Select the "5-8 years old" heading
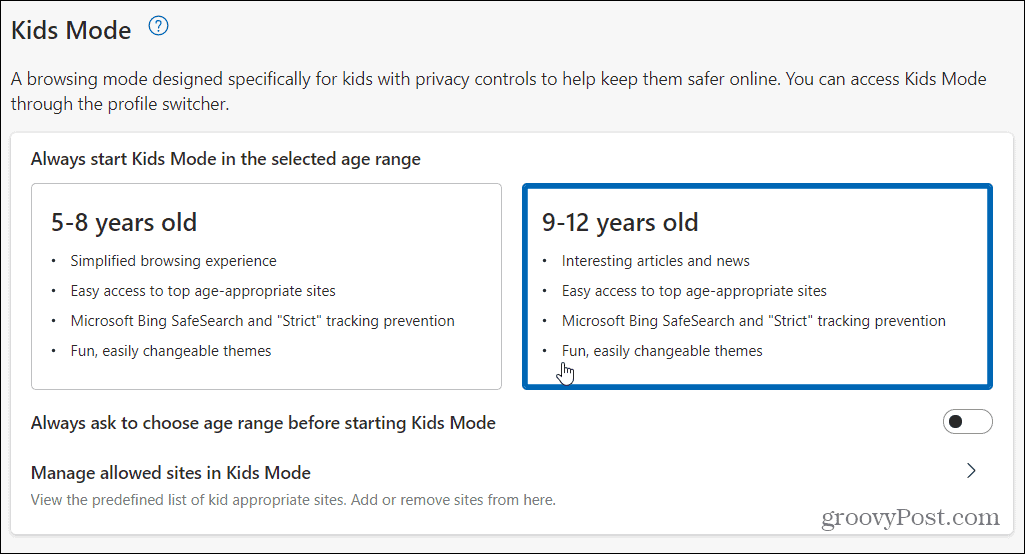The width and height of the screenshot is (1025, 554). [x=124, y=222]
